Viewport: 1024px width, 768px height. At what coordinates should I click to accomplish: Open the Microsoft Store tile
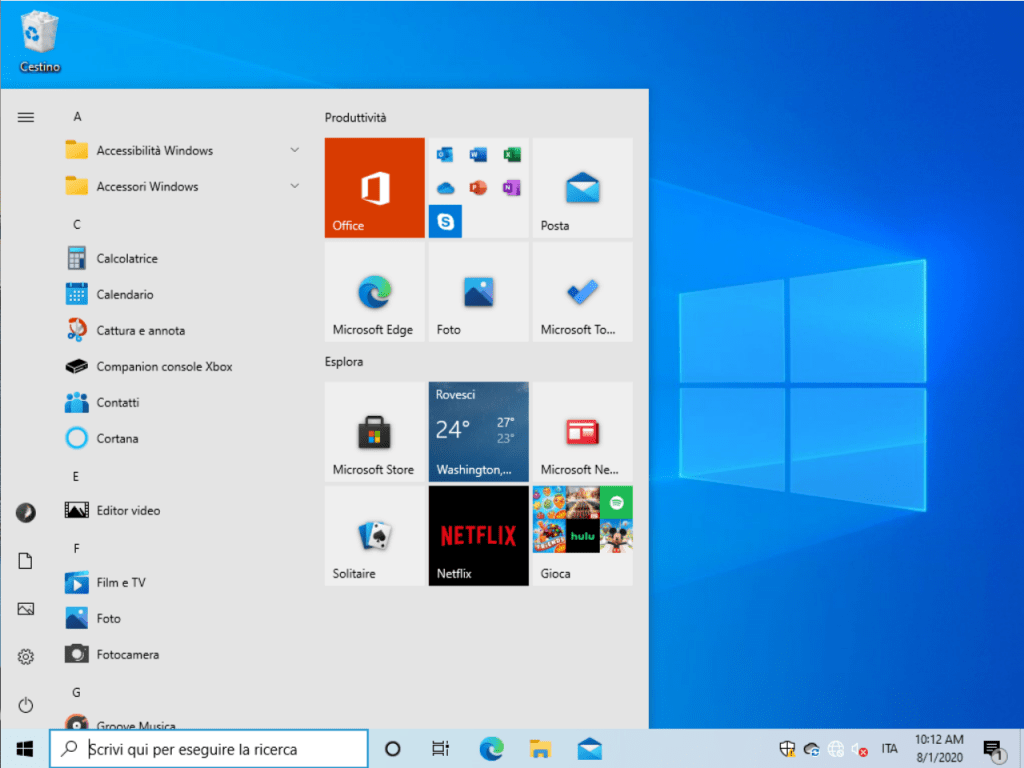tap(374, 432)
